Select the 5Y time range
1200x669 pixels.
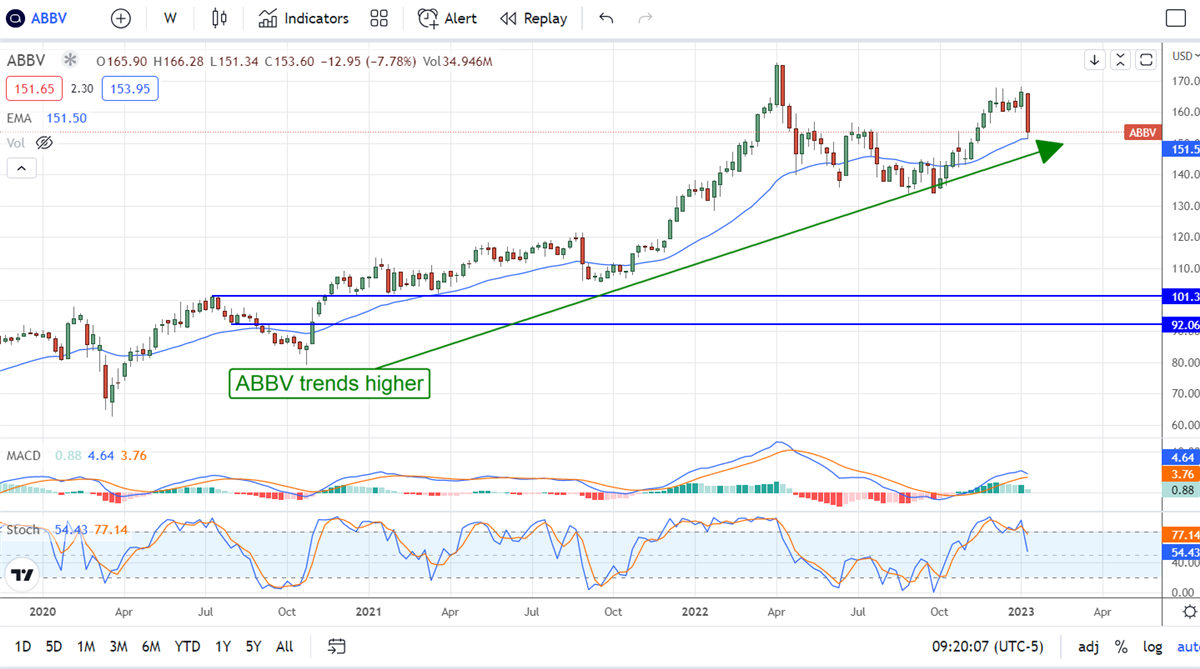pos(254,646)
